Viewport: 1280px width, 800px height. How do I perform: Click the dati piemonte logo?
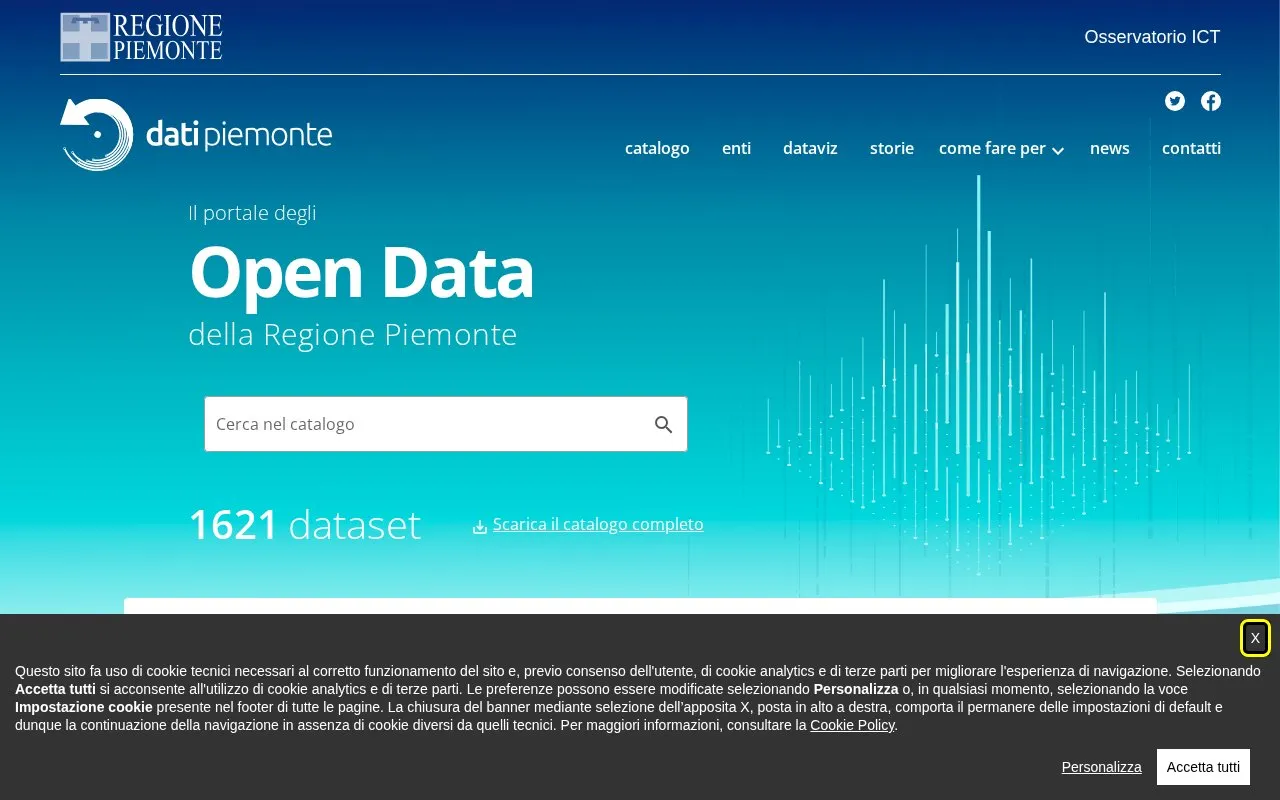[196, 134]
